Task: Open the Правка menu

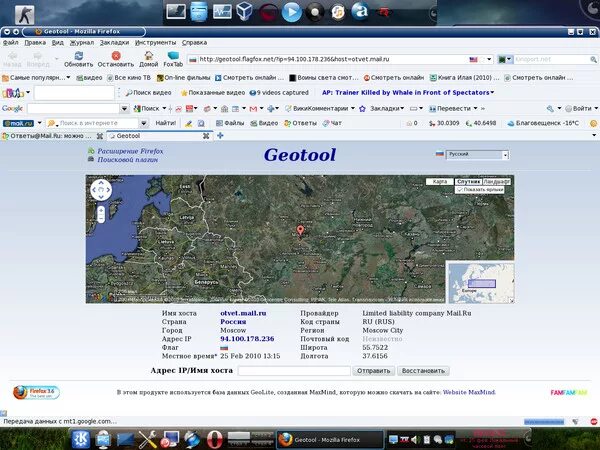Action: pyautogui.click(x=35, y=42)
